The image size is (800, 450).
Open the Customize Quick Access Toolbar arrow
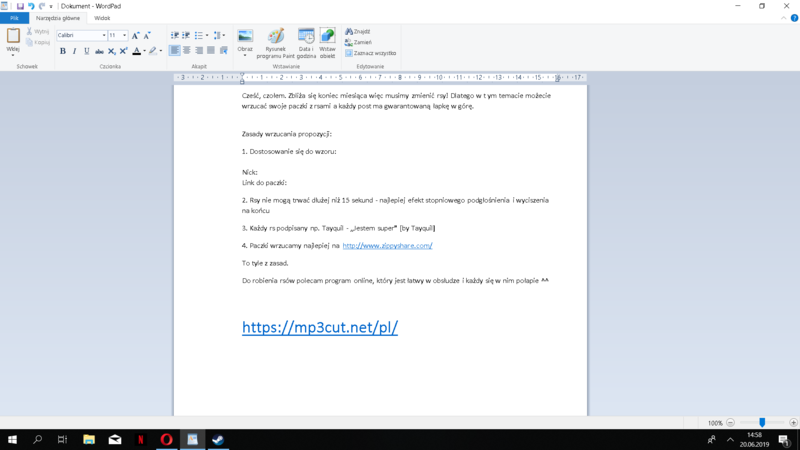(51, 7)
